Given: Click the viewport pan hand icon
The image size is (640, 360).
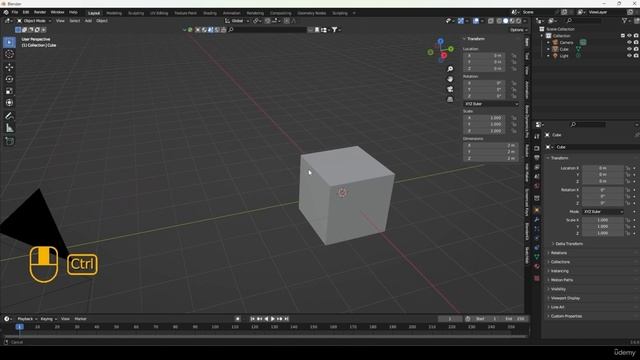Looking at the screenshot, I should point(450,79).
